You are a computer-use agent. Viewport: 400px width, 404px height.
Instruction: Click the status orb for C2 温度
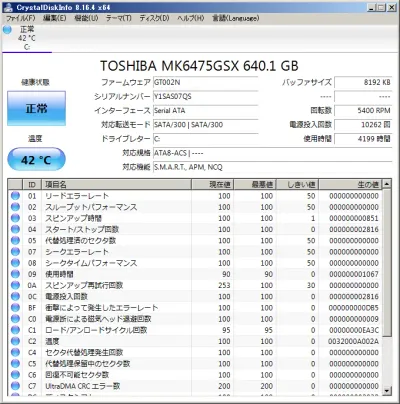pos(15,341)
